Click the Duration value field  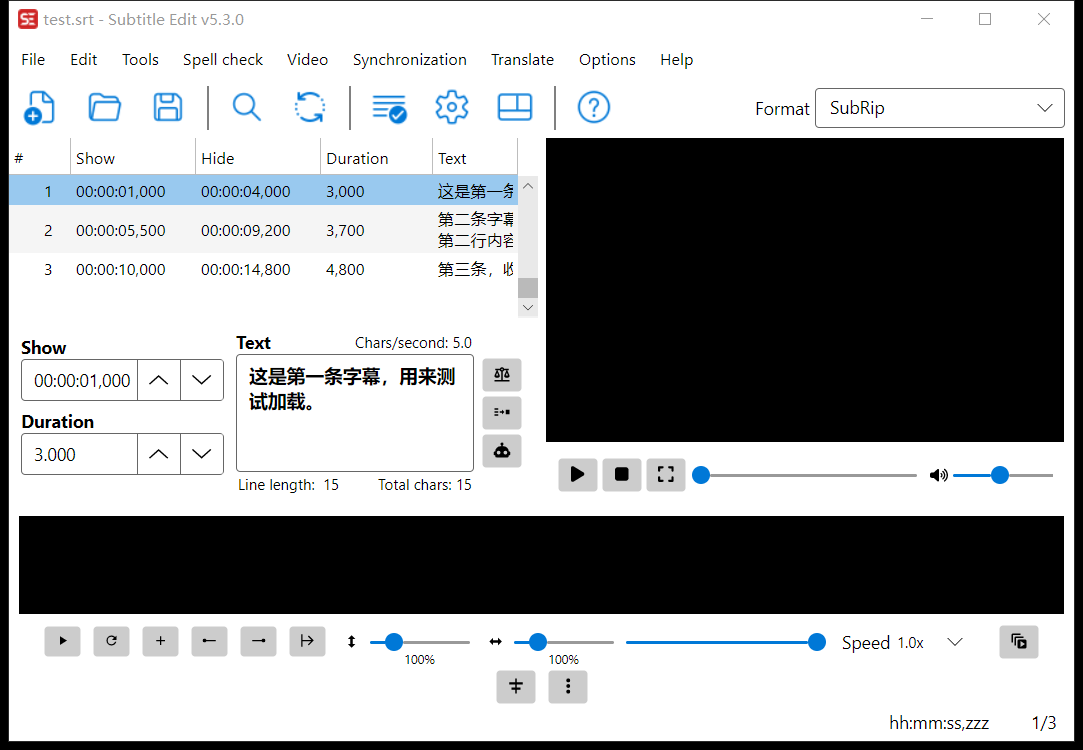coord(80,454)
